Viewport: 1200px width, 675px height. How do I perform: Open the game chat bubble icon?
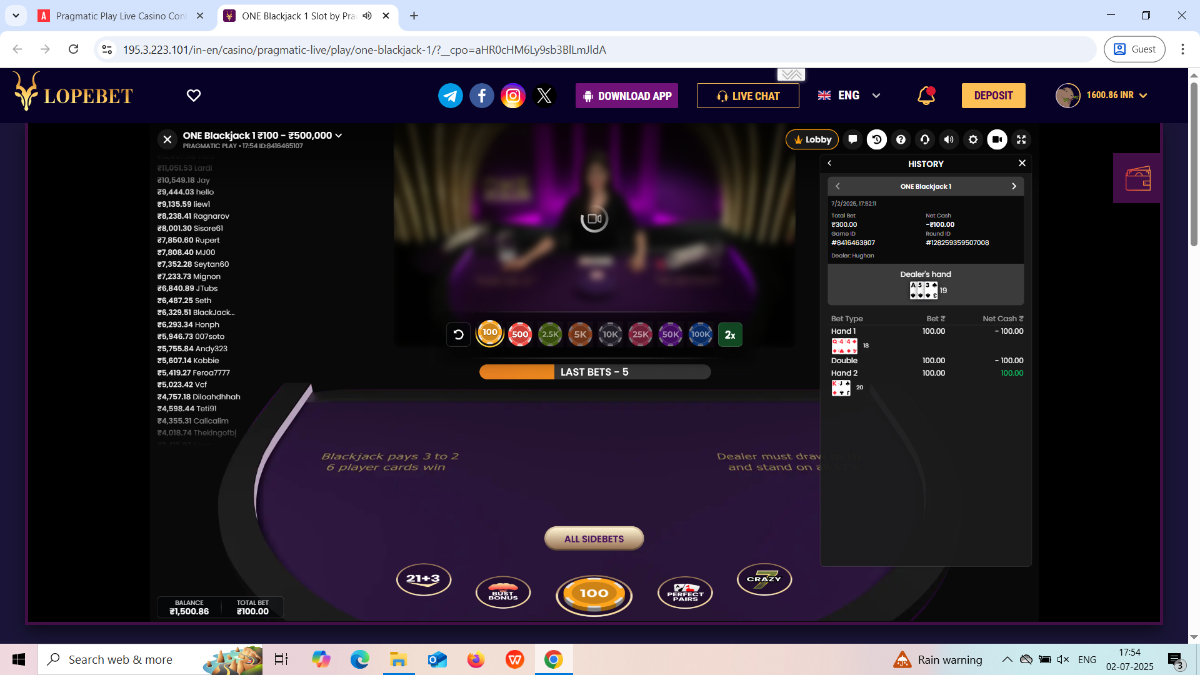tap(853, 139)
